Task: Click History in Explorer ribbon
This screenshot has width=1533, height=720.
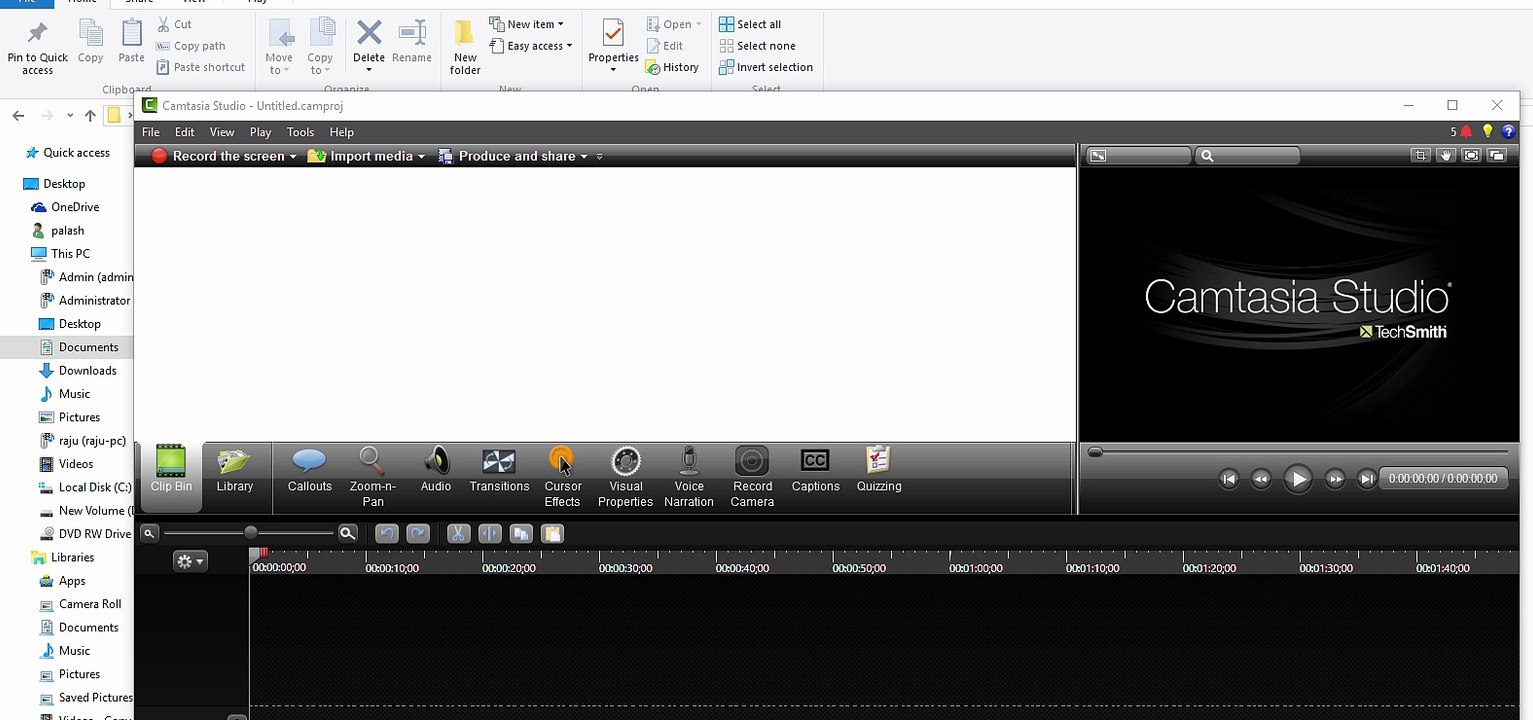Action: pos(672,67)
